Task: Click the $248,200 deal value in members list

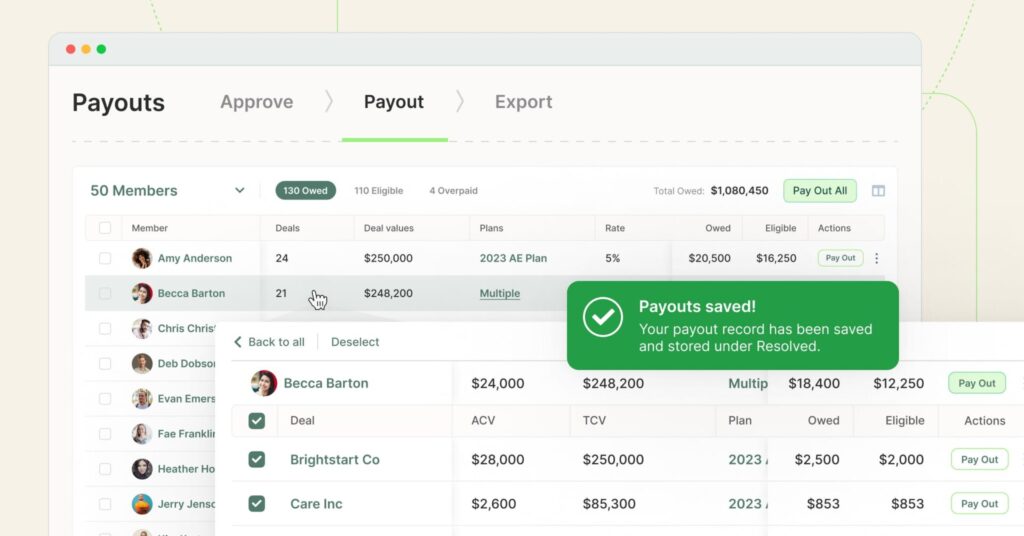Action: [x=388, y=294]
